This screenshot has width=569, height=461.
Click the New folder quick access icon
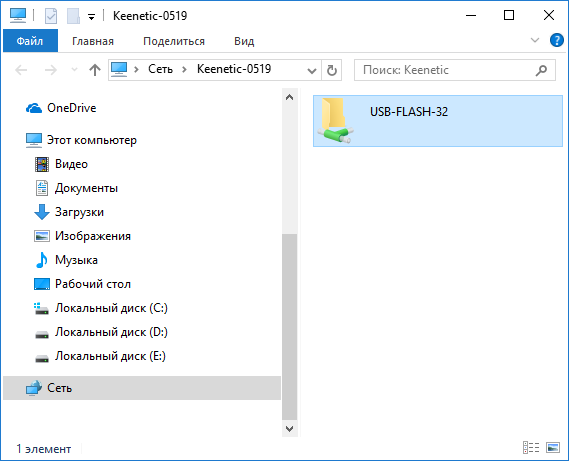coord(73,16)
